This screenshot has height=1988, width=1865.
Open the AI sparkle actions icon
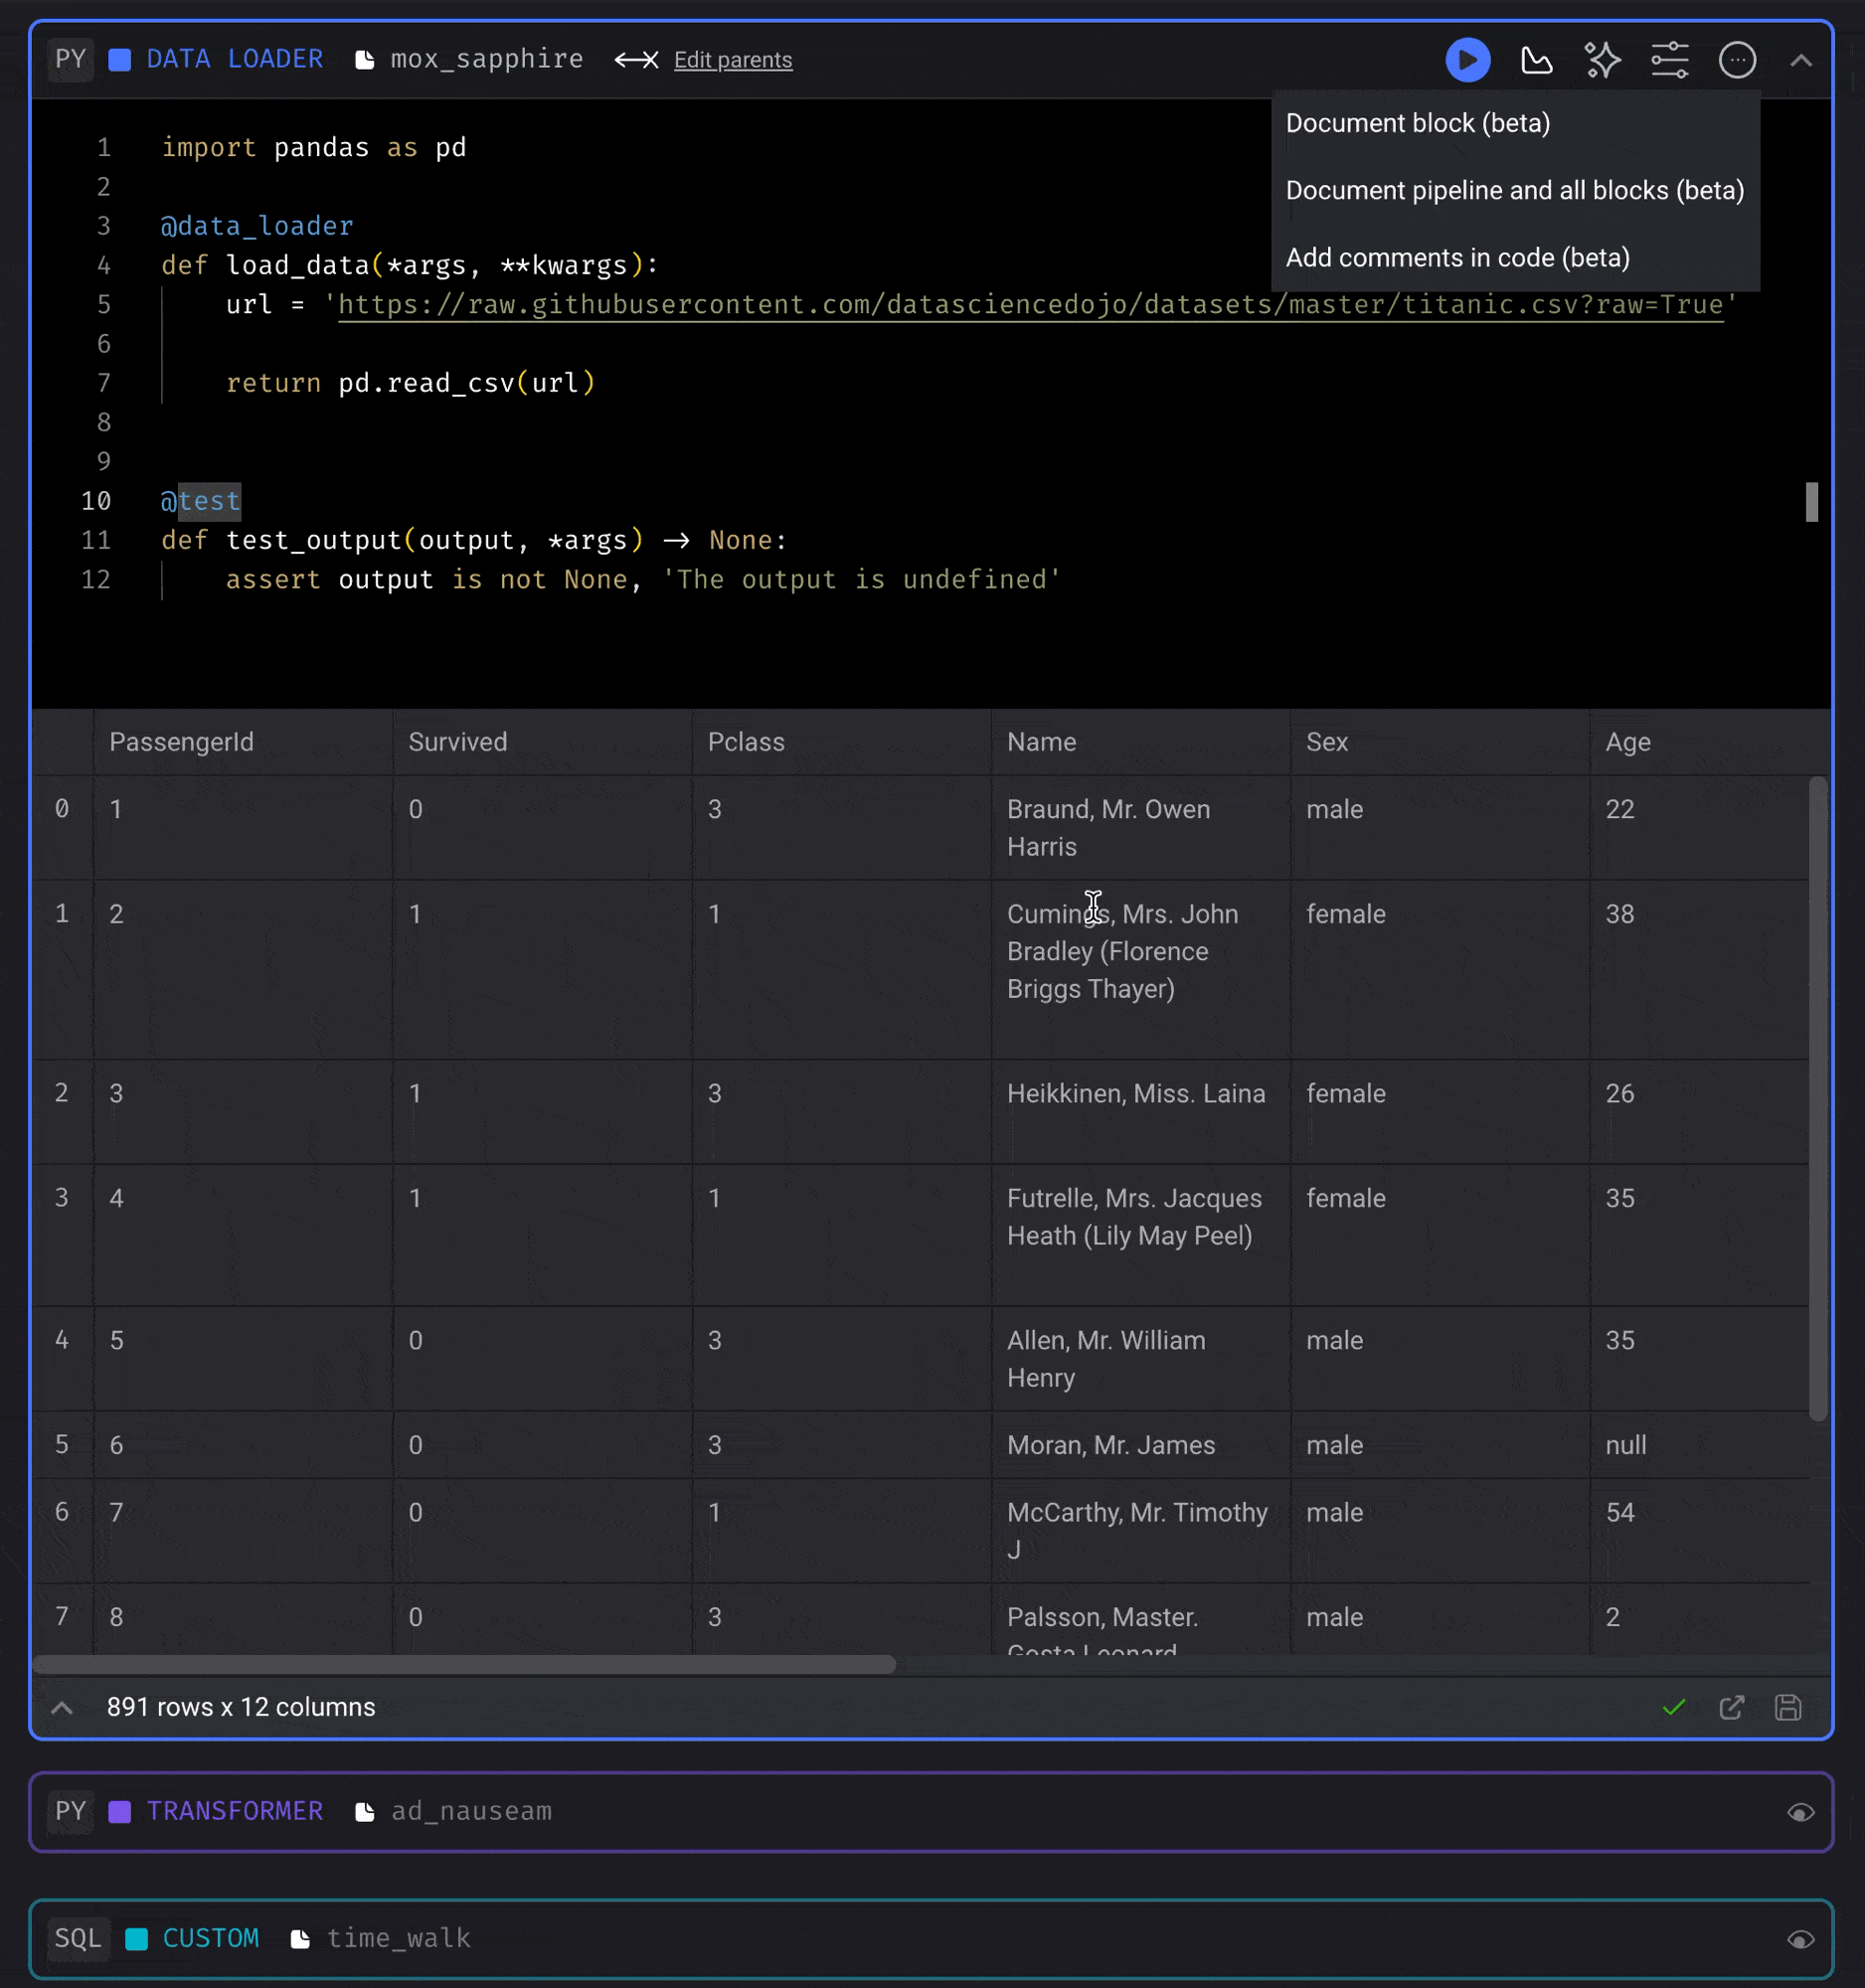click(x=1602, y=60)
